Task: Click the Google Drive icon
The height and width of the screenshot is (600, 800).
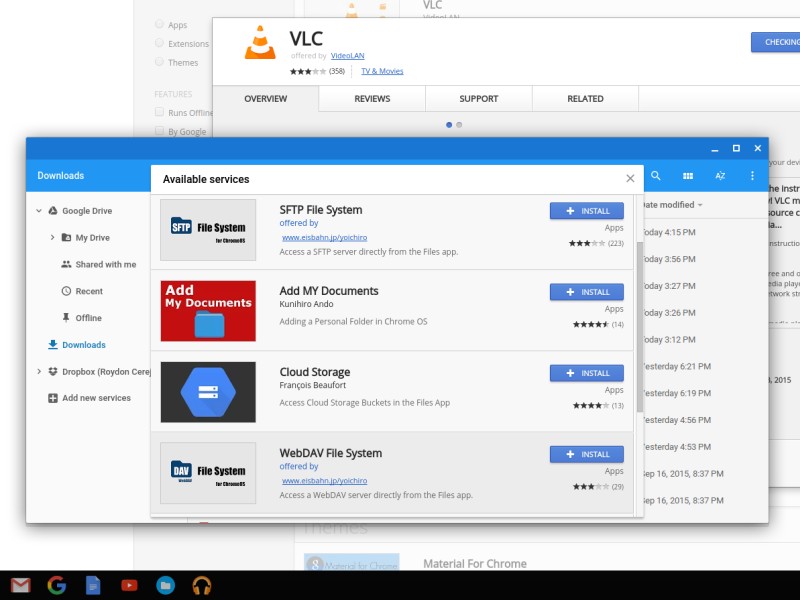Action: pyautogui.click(x=53, y=211)
